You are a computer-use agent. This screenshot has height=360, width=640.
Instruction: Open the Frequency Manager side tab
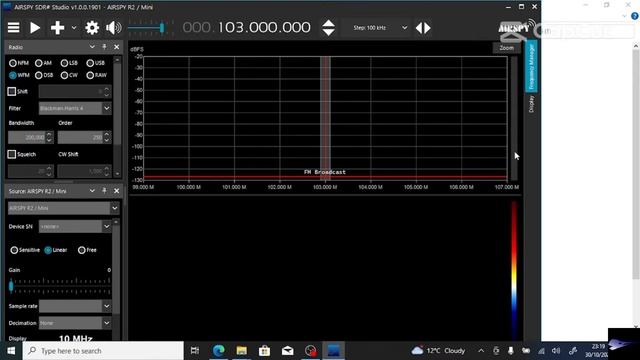pos(531,67)
